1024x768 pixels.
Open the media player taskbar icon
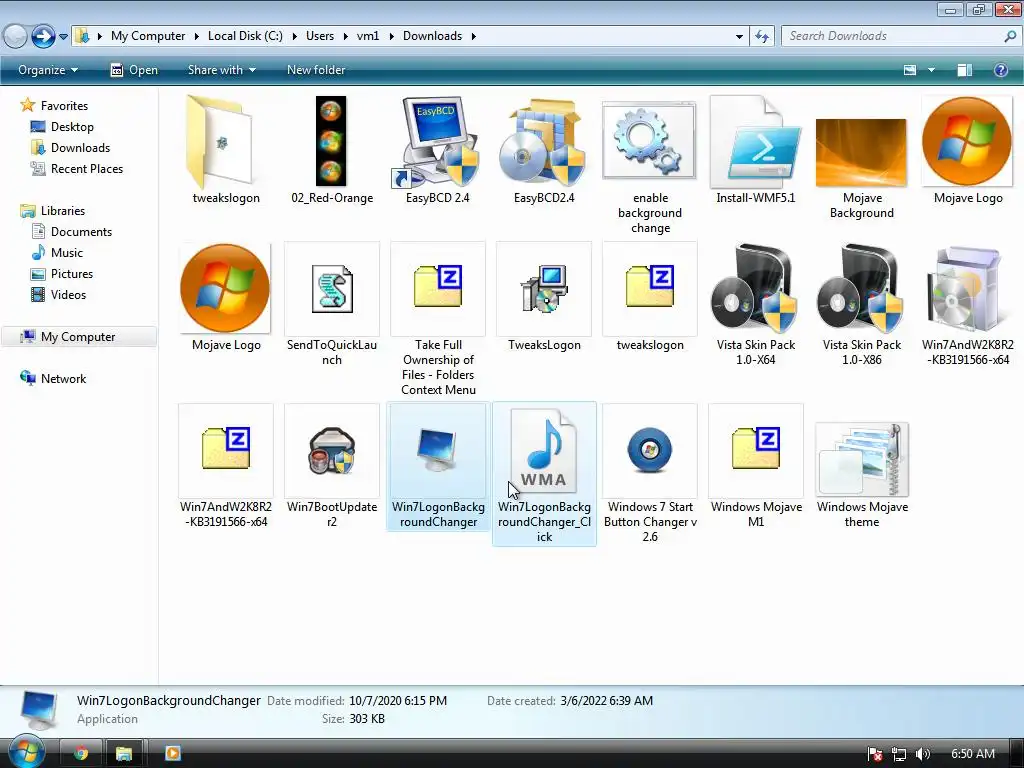click(x=172, y=753)
